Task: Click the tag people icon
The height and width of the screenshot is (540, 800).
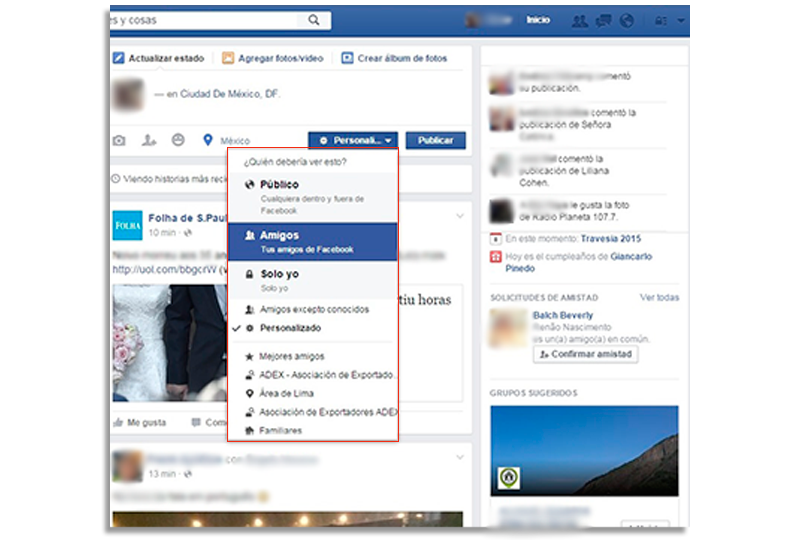Action: tap(149, 141)
